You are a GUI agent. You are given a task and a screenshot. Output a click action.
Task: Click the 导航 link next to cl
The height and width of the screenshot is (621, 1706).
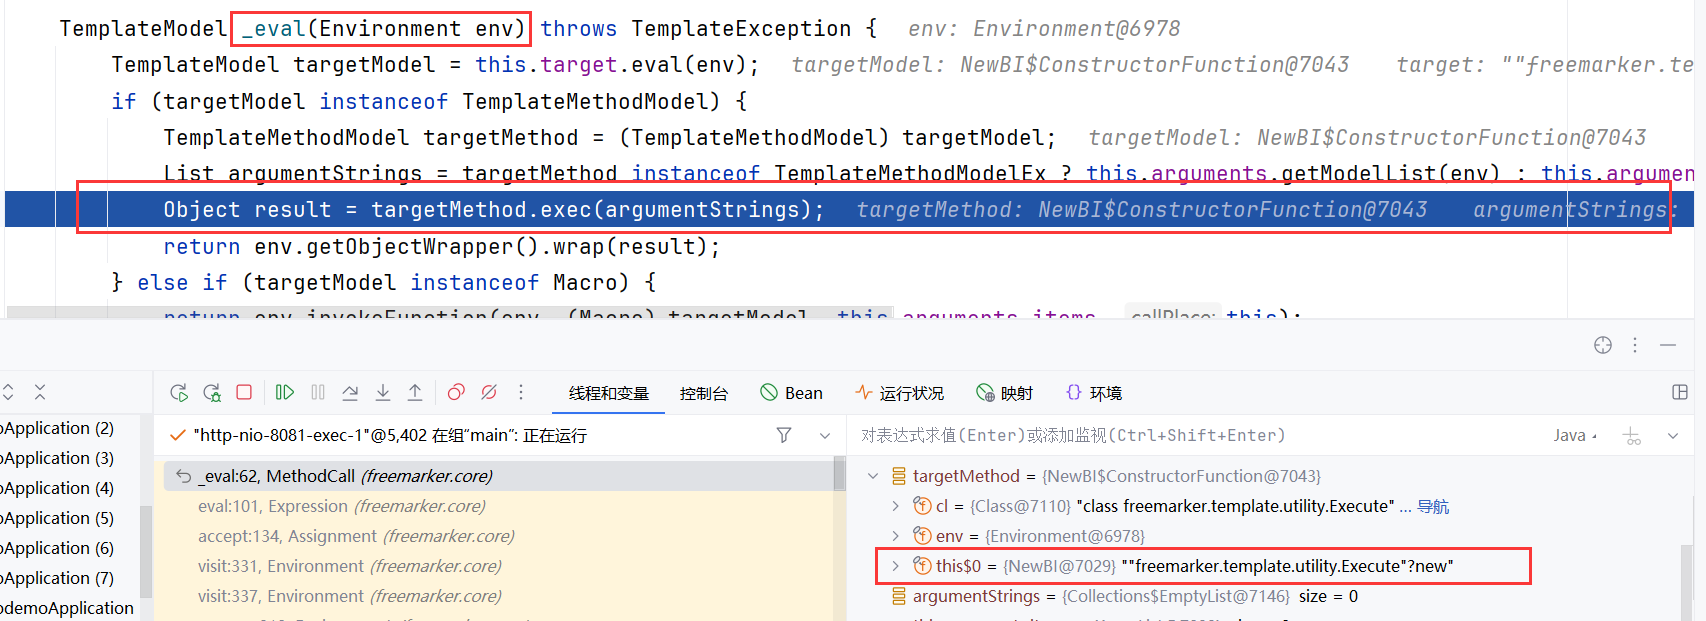pos(1432,507)
